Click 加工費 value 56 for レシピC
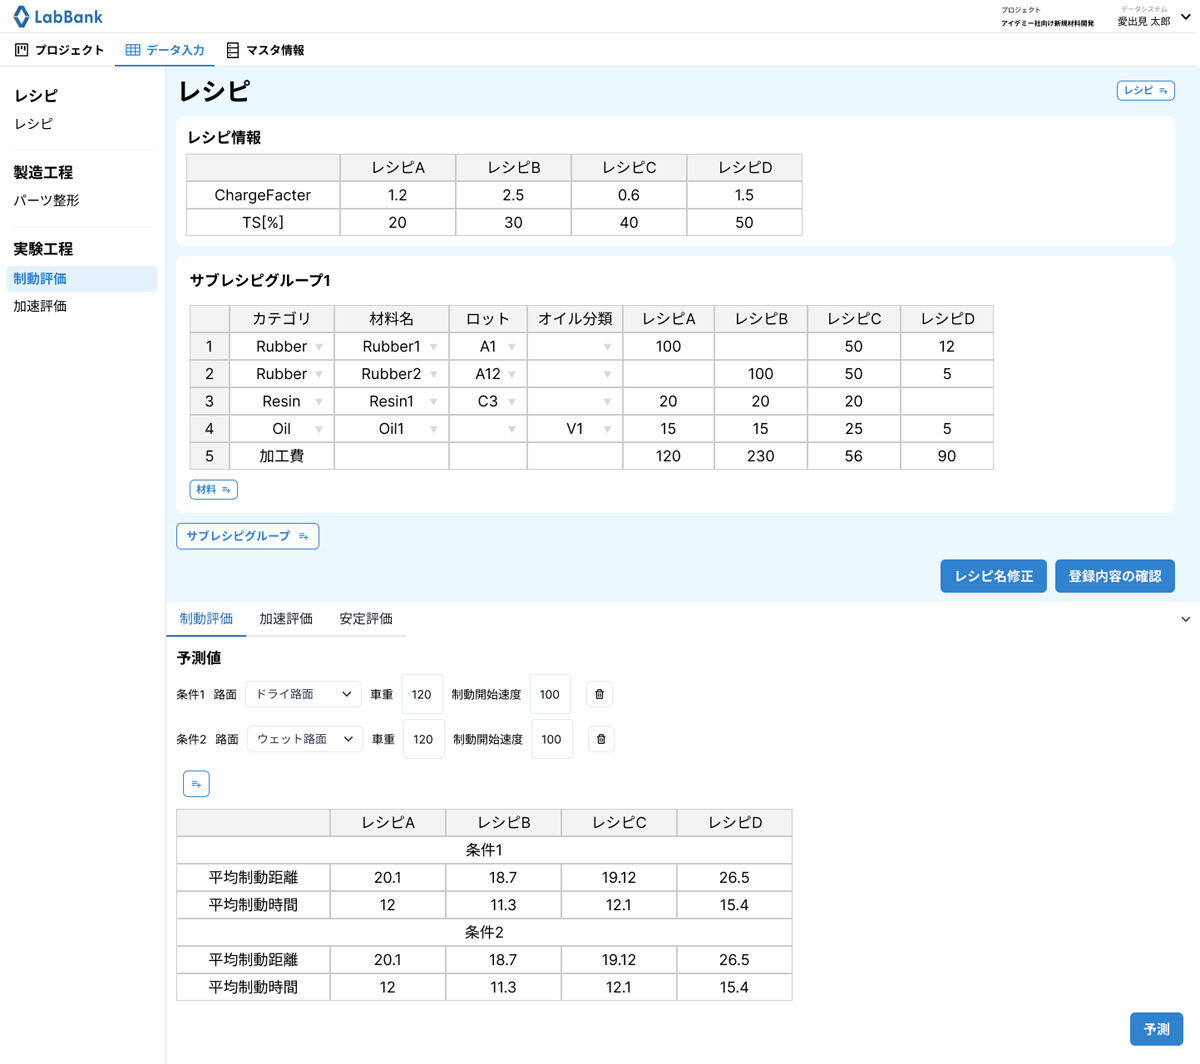Viewport: 1200px width, 1064px height. click(854, 456)
